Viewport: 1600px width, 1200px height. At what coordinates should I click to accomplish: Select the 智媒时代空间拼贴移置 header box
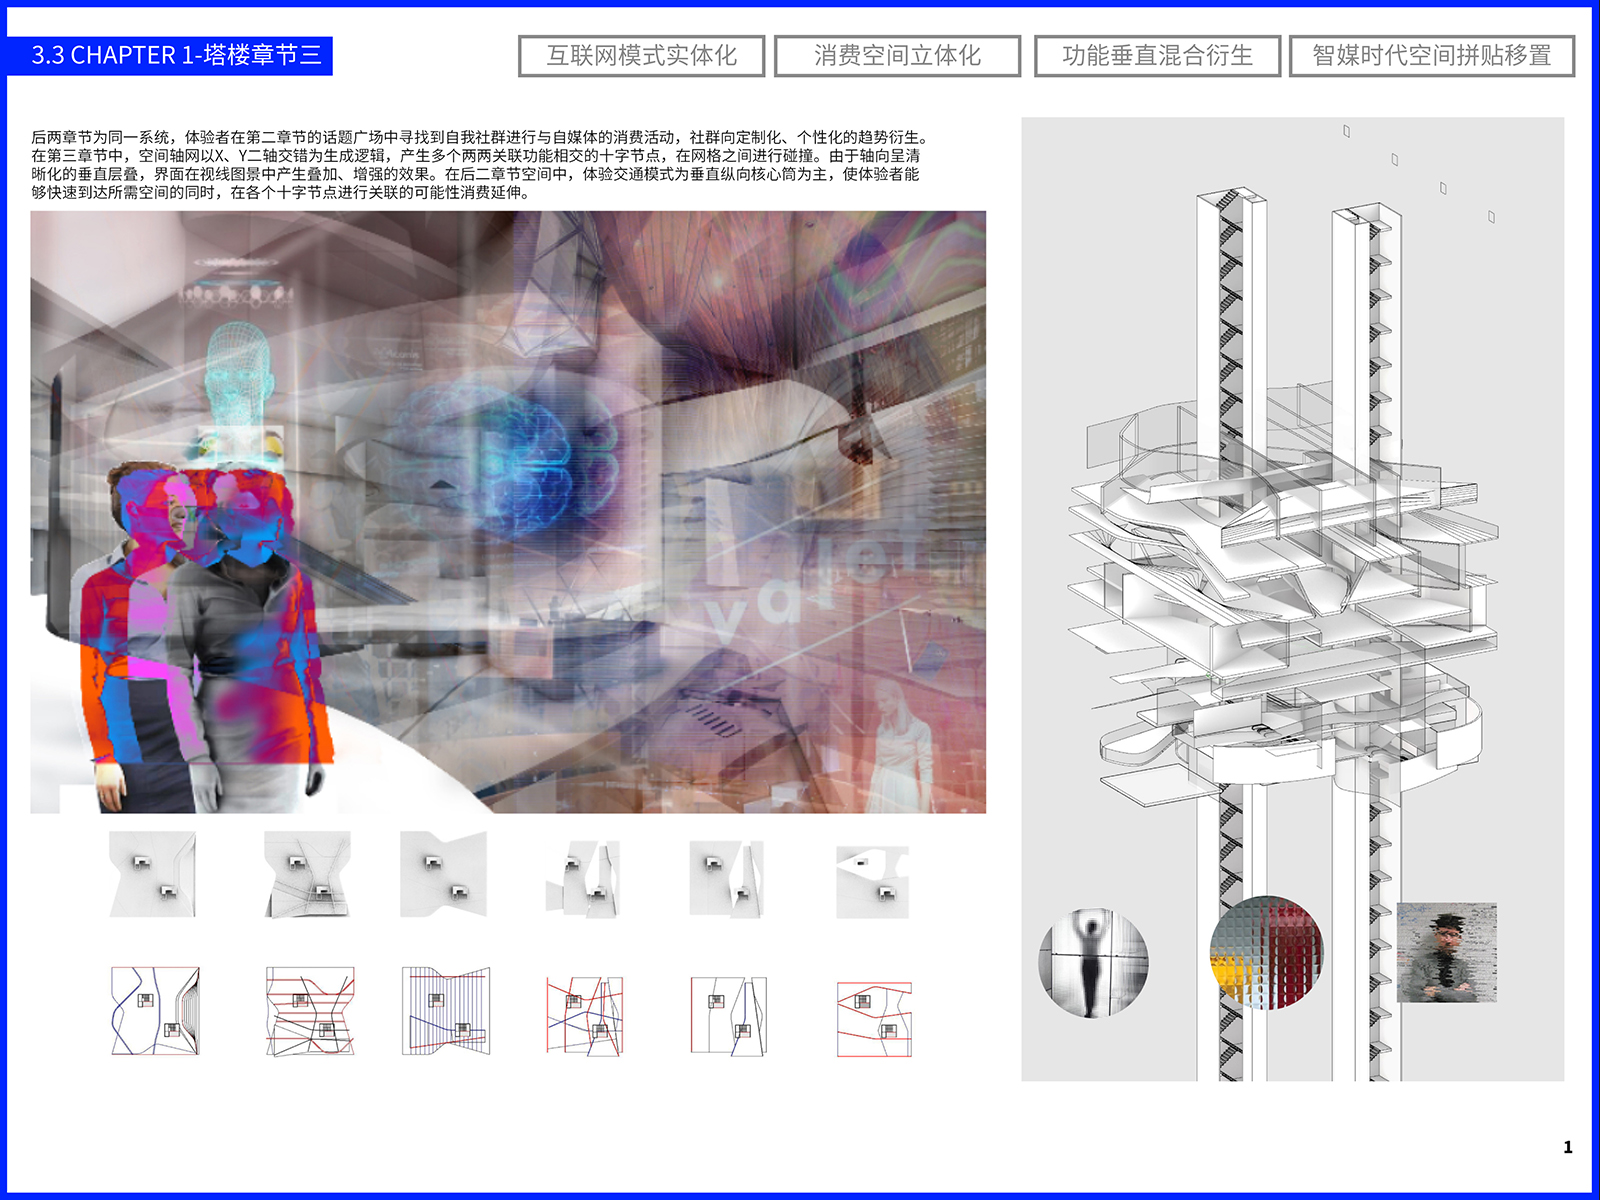coord(1432,56)
